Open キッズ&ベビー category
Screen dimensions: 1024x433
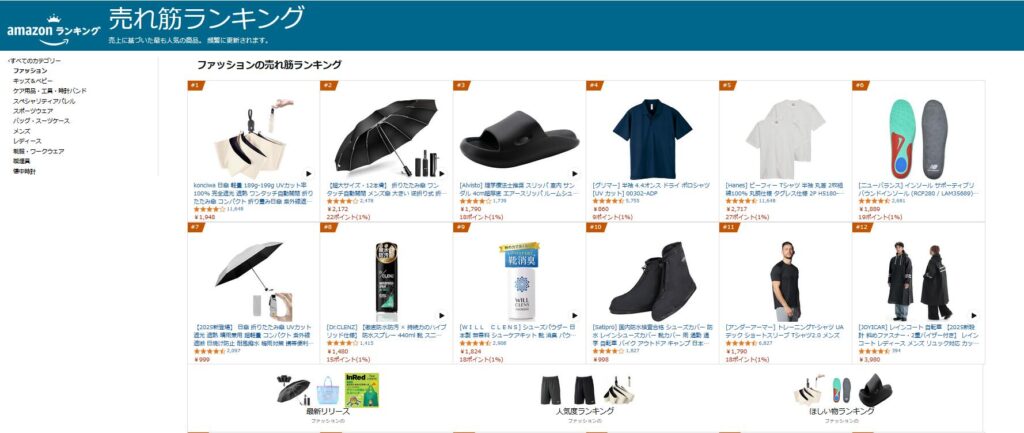click(33, 80)
